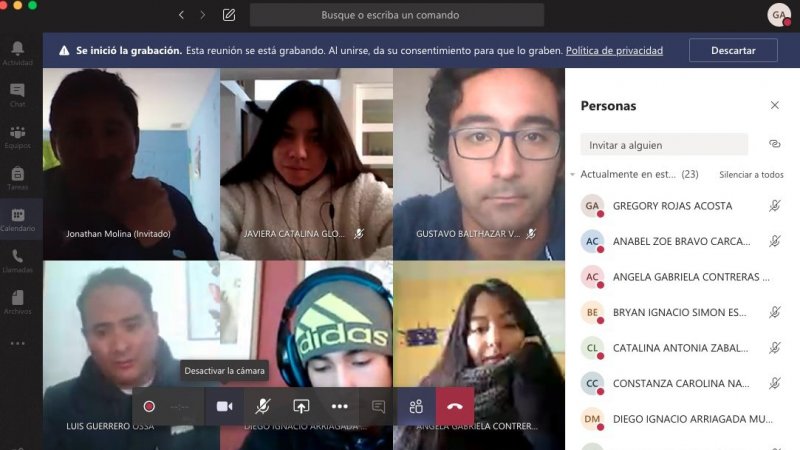Click the DM avatar in participants list
Image resolution: width=800 pixels, height=450 pixels.
tap(592, 419)
